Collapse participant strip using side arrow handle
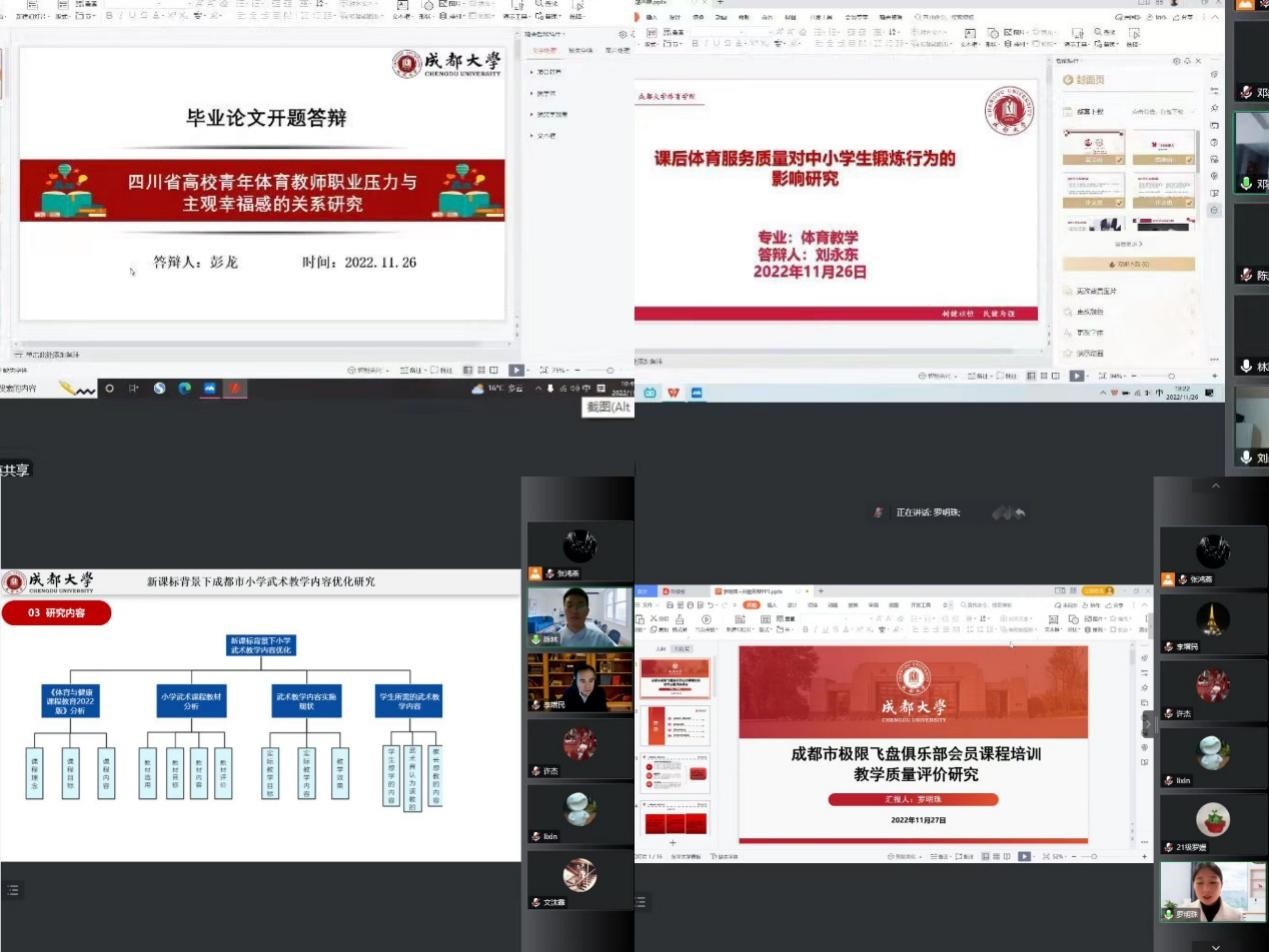Image resolution: width=1269 pixels, height=952 pixels. (x=1148, y=723)
